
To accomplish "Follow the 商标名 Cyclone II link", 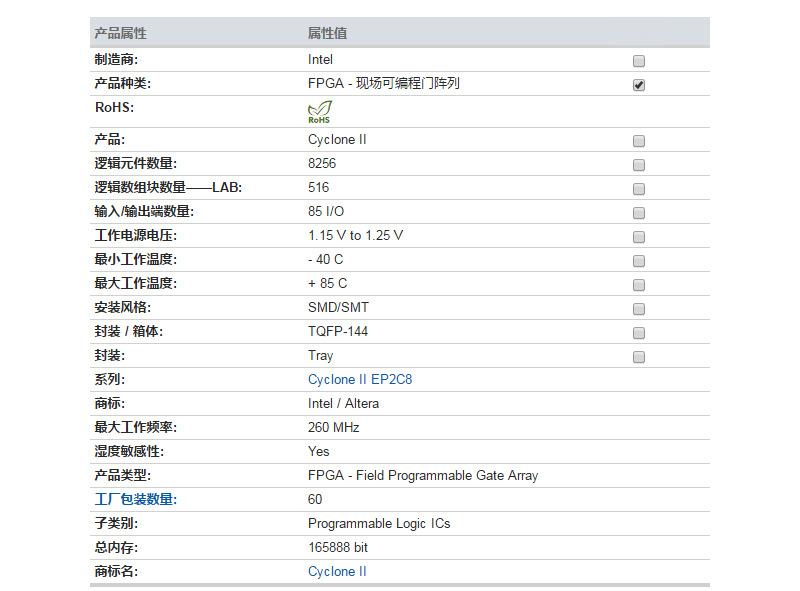I will point(337,572).
